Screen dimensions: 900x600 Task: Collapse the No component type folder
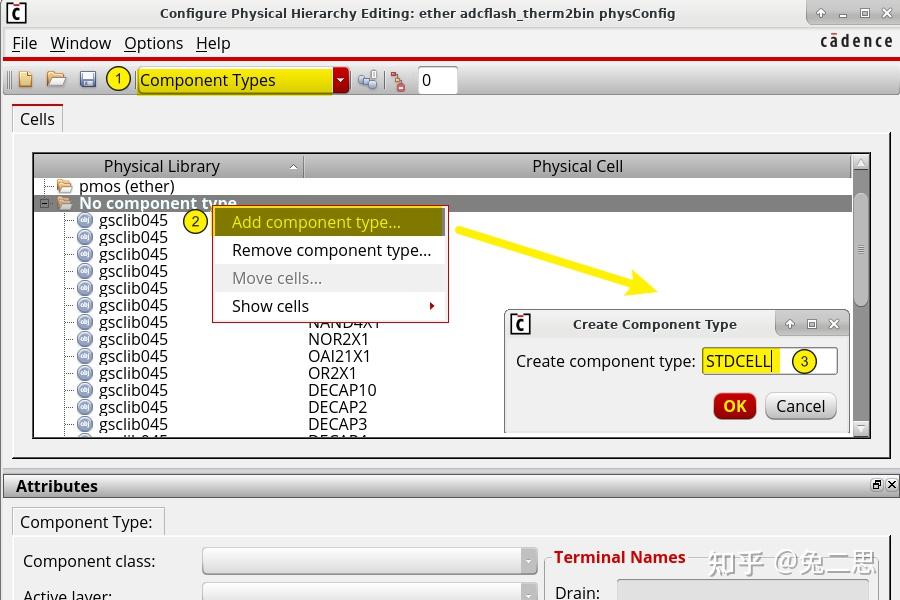(x=44, y=203)
